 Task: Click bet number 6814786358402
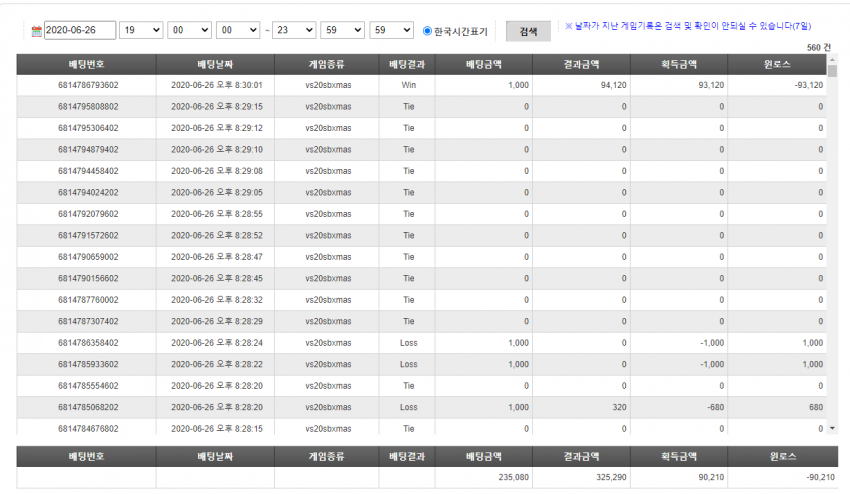click(88, 343)
